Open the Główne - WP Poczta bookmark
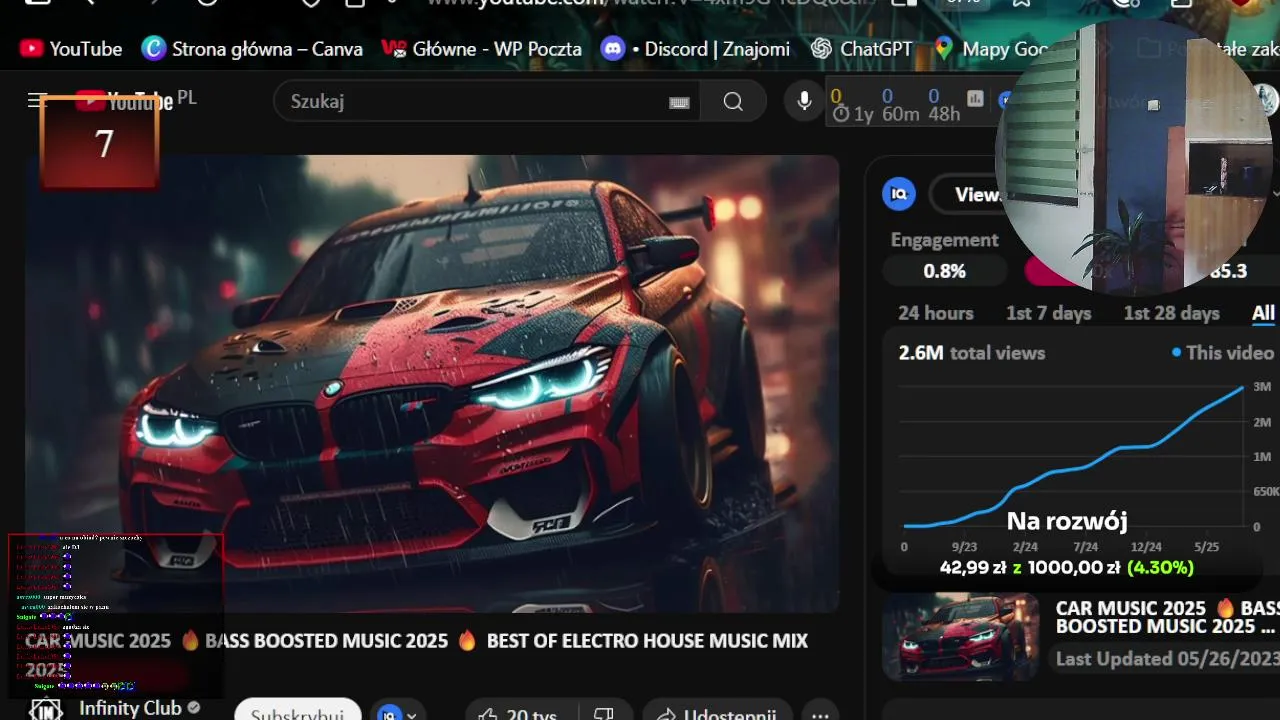The image size is (1280, 720). point(482,48)
